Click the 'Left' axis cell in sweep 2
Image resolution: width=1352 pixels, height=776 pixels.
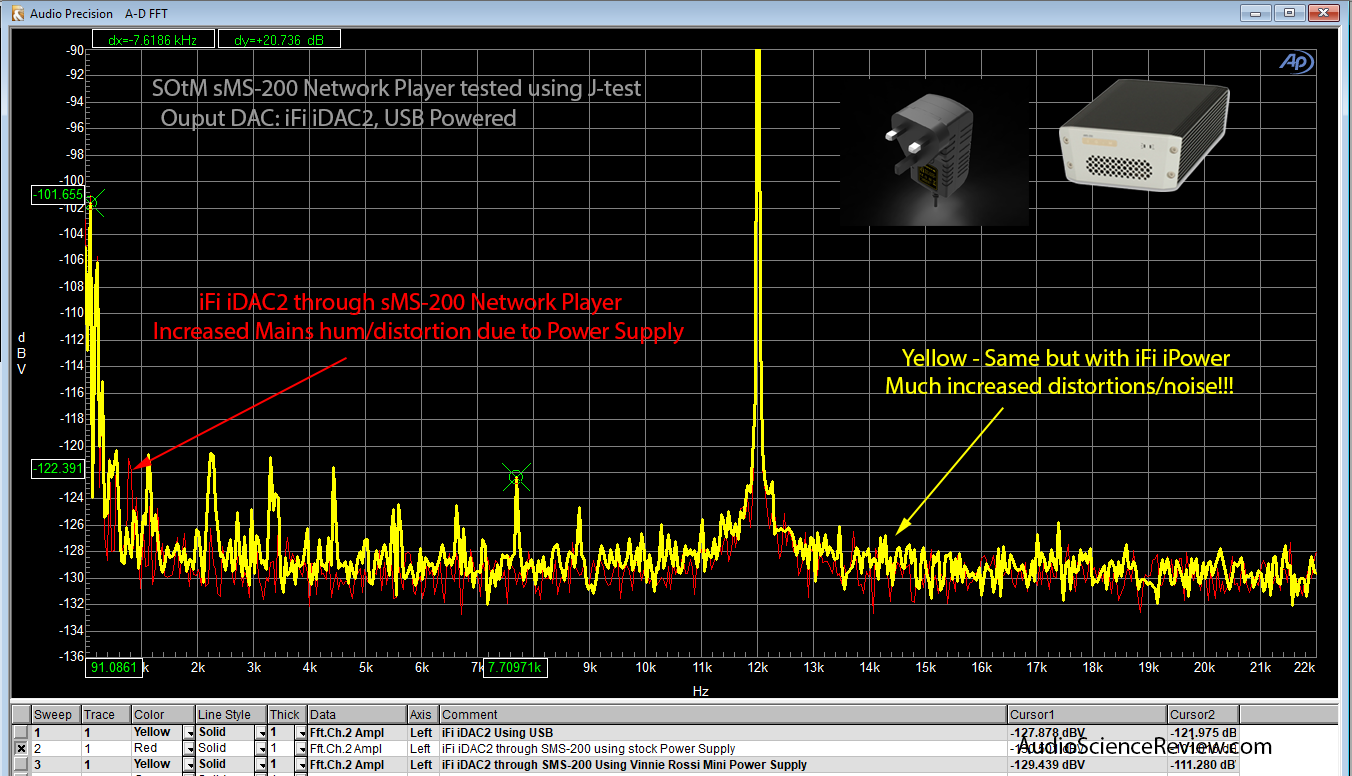pos(421,748)
